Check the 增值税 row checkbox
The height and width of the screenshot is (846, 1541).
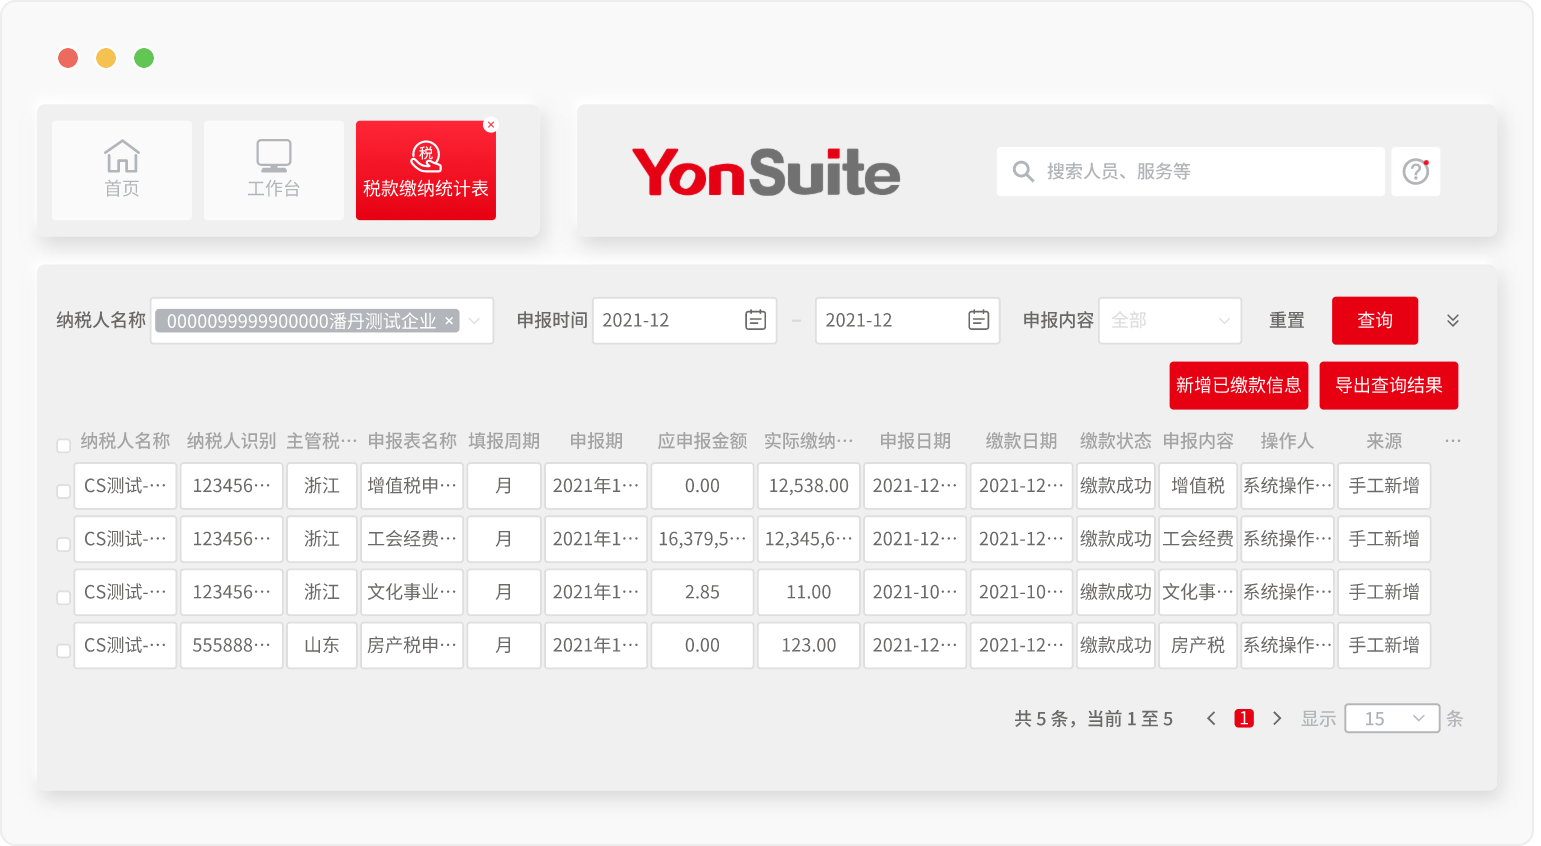tap(64, 491)
